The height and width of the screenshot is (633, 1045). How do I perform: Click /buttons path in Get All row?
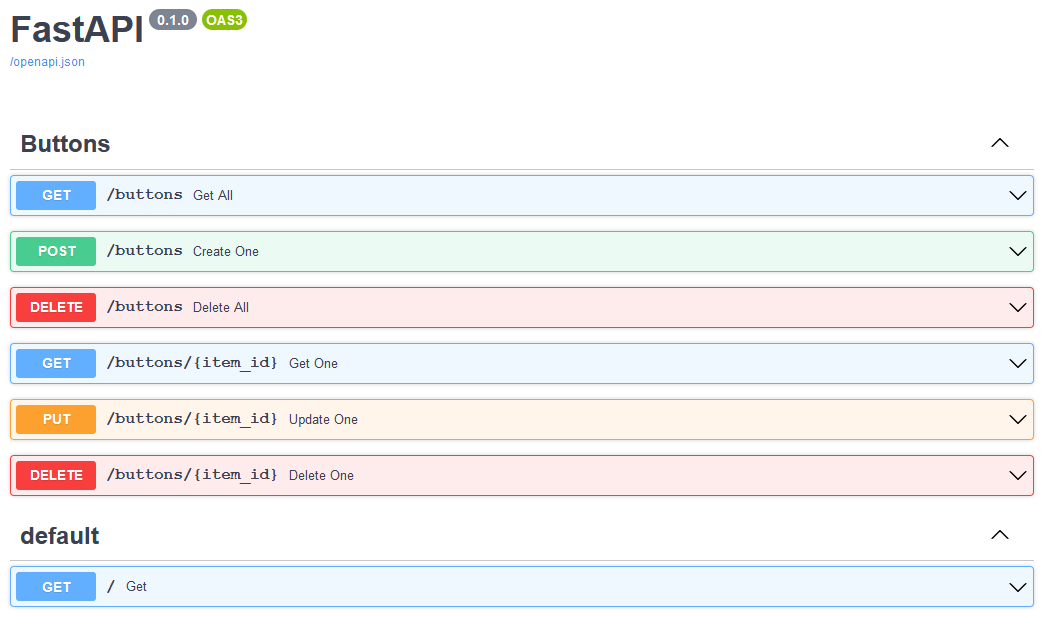(145, 195)
